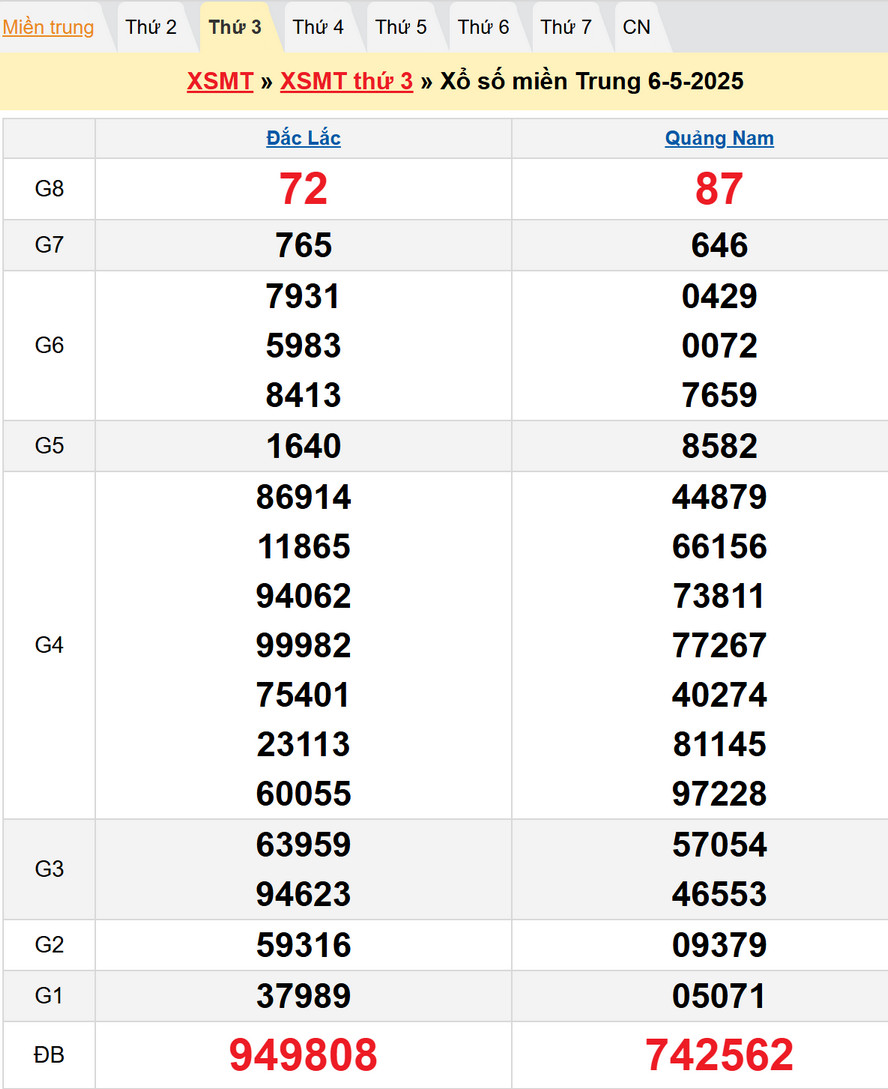Image resolution: width=888 pixels, height=1089 pixels.
Task: Click the G4 row label
Action: (49, 645)
